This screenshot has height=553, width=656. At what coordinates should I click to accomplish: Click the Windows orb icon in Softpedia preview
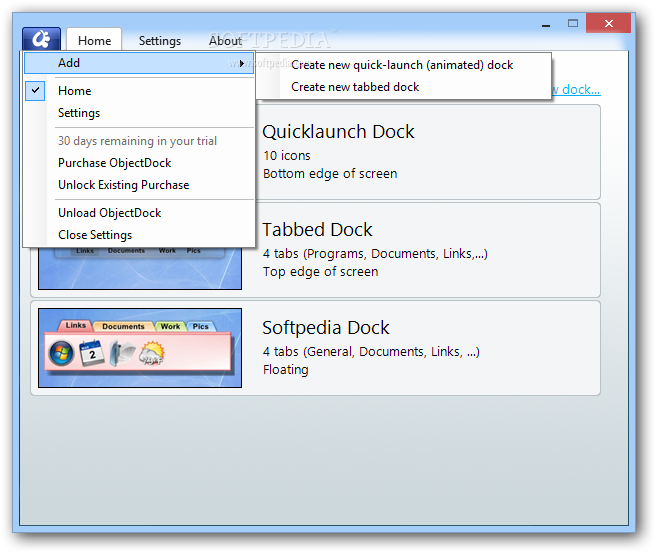62,353
